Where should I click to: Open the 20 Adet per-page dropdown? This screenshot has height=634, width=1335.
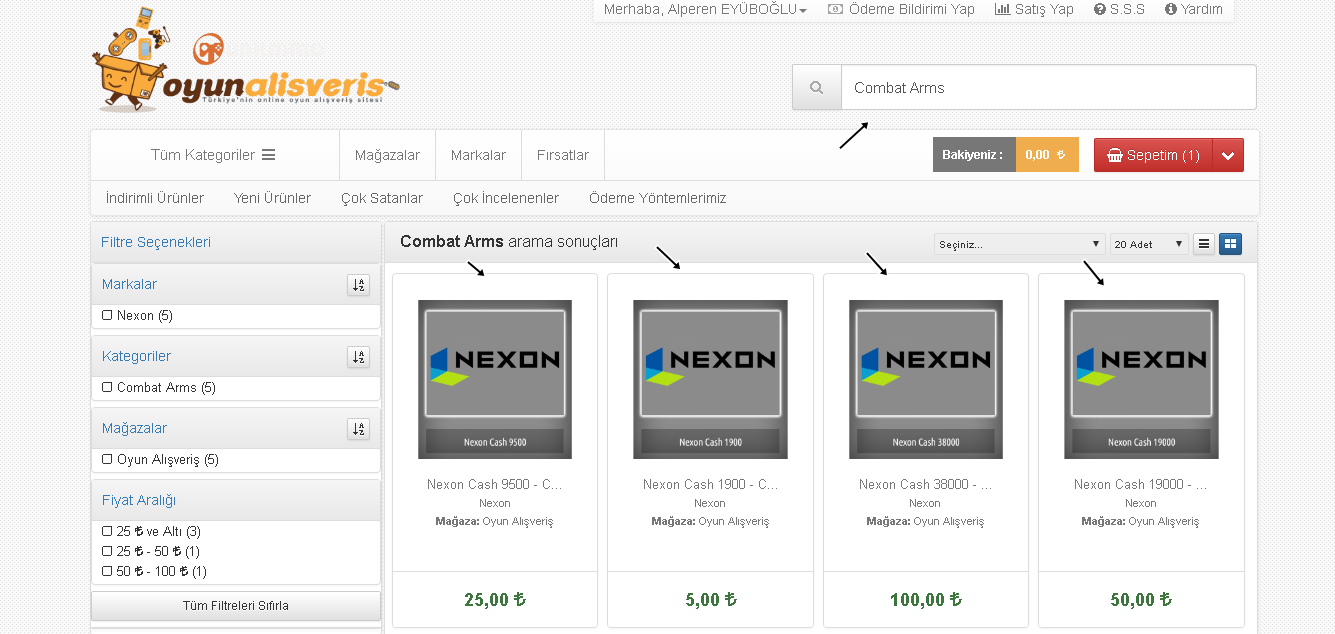click(x=1149, y=244)
